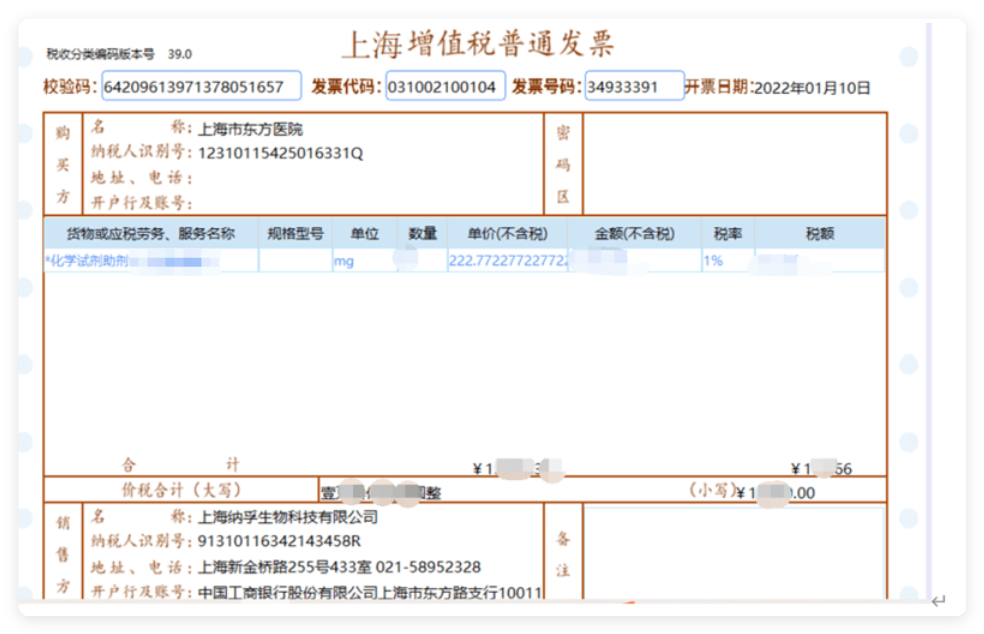The width and height of the screenshot is (984, 634).
Task: Click the 货物或应税劳务、服务名称 column header
Action: point(151,234)
